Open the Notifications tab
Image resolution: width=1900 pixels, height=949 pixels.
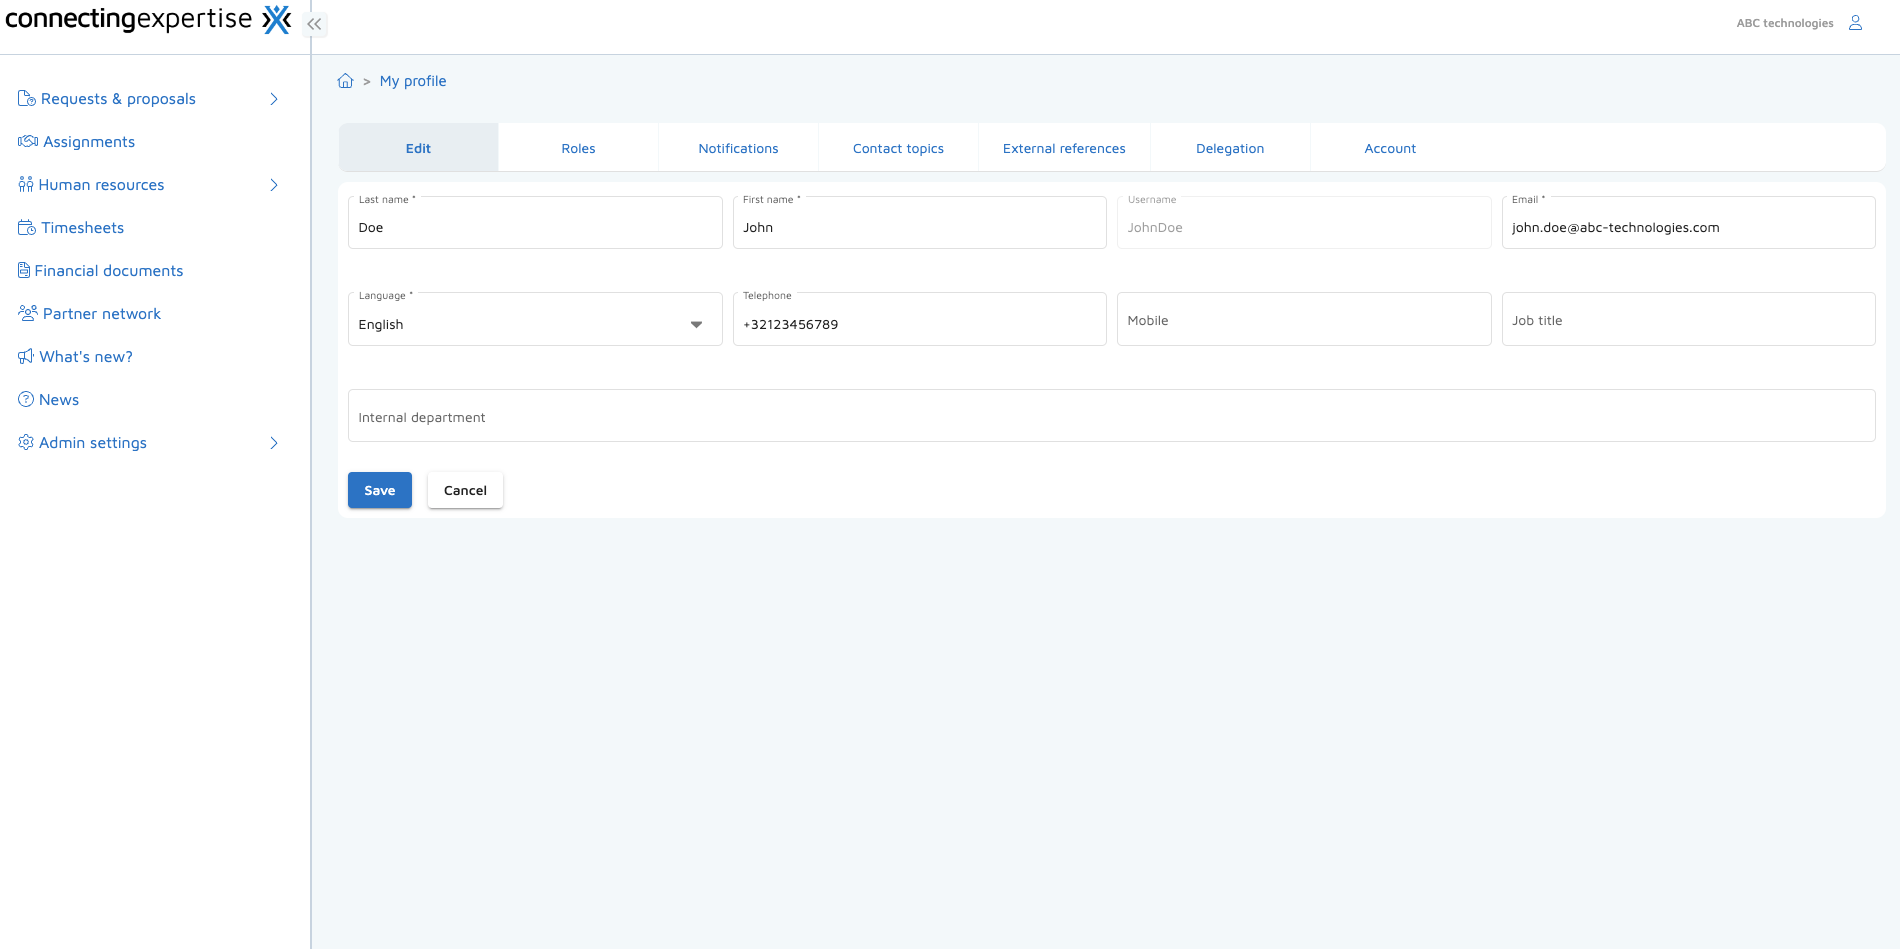(x=738, y=149)
